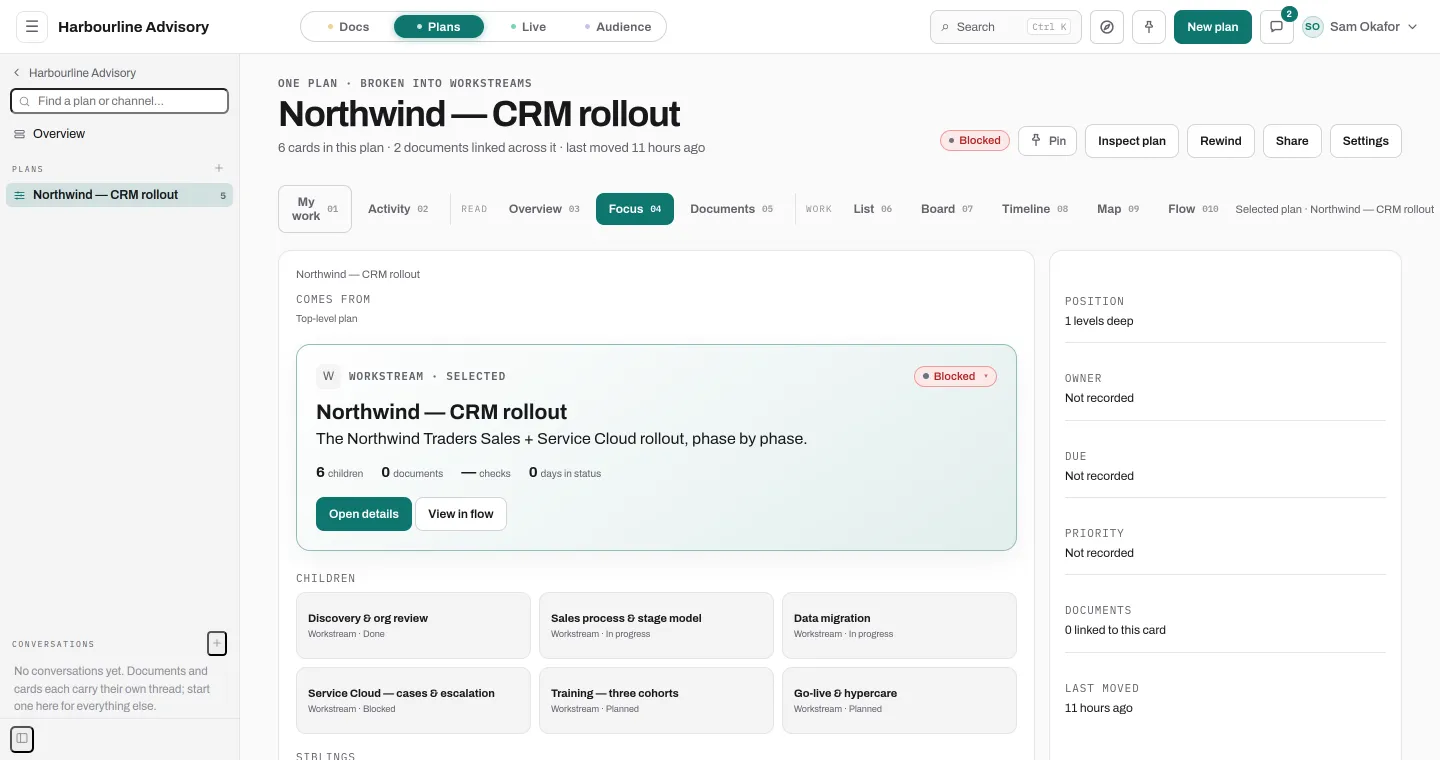
Task: Click the W workstream badge icon
Action: (328, 376)
